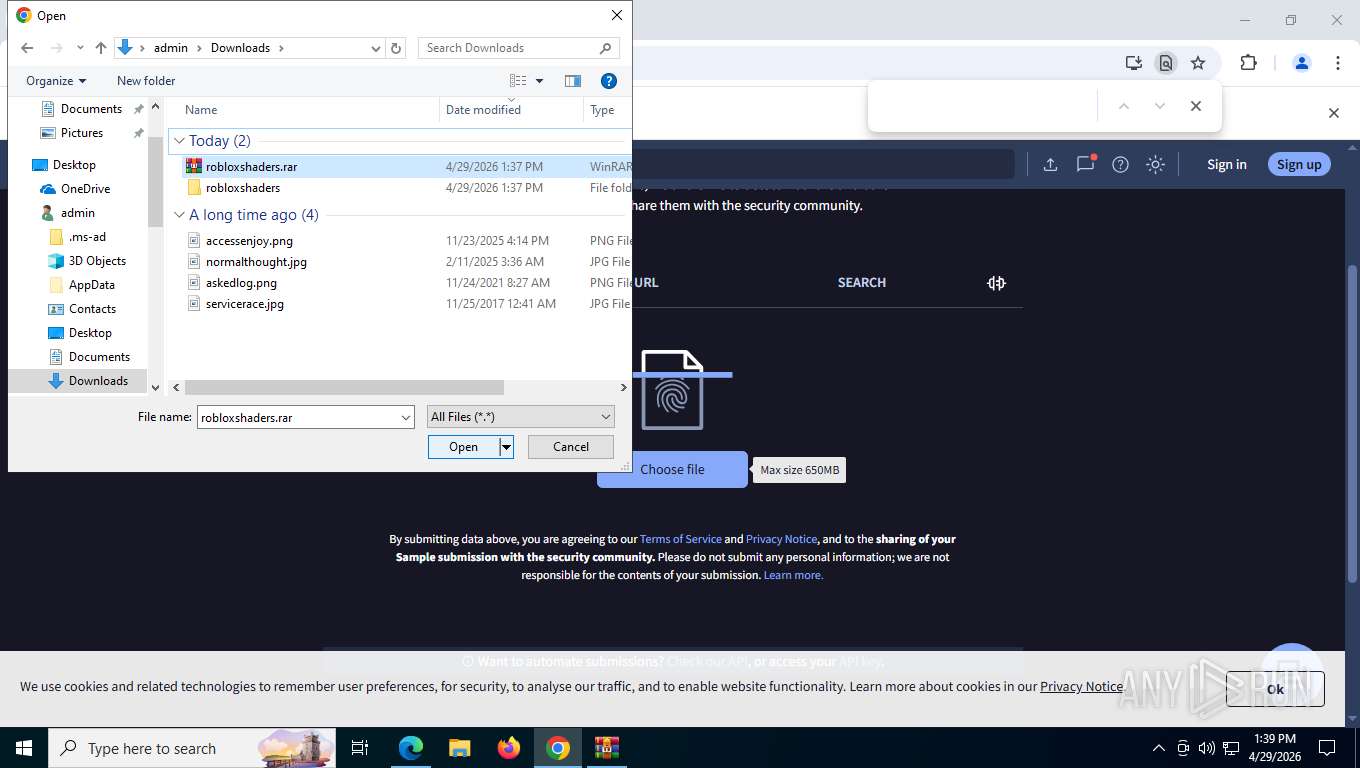Click the File name input field
The width and height of the screenshot is (1360, 768).
click(x=297, y=417)
